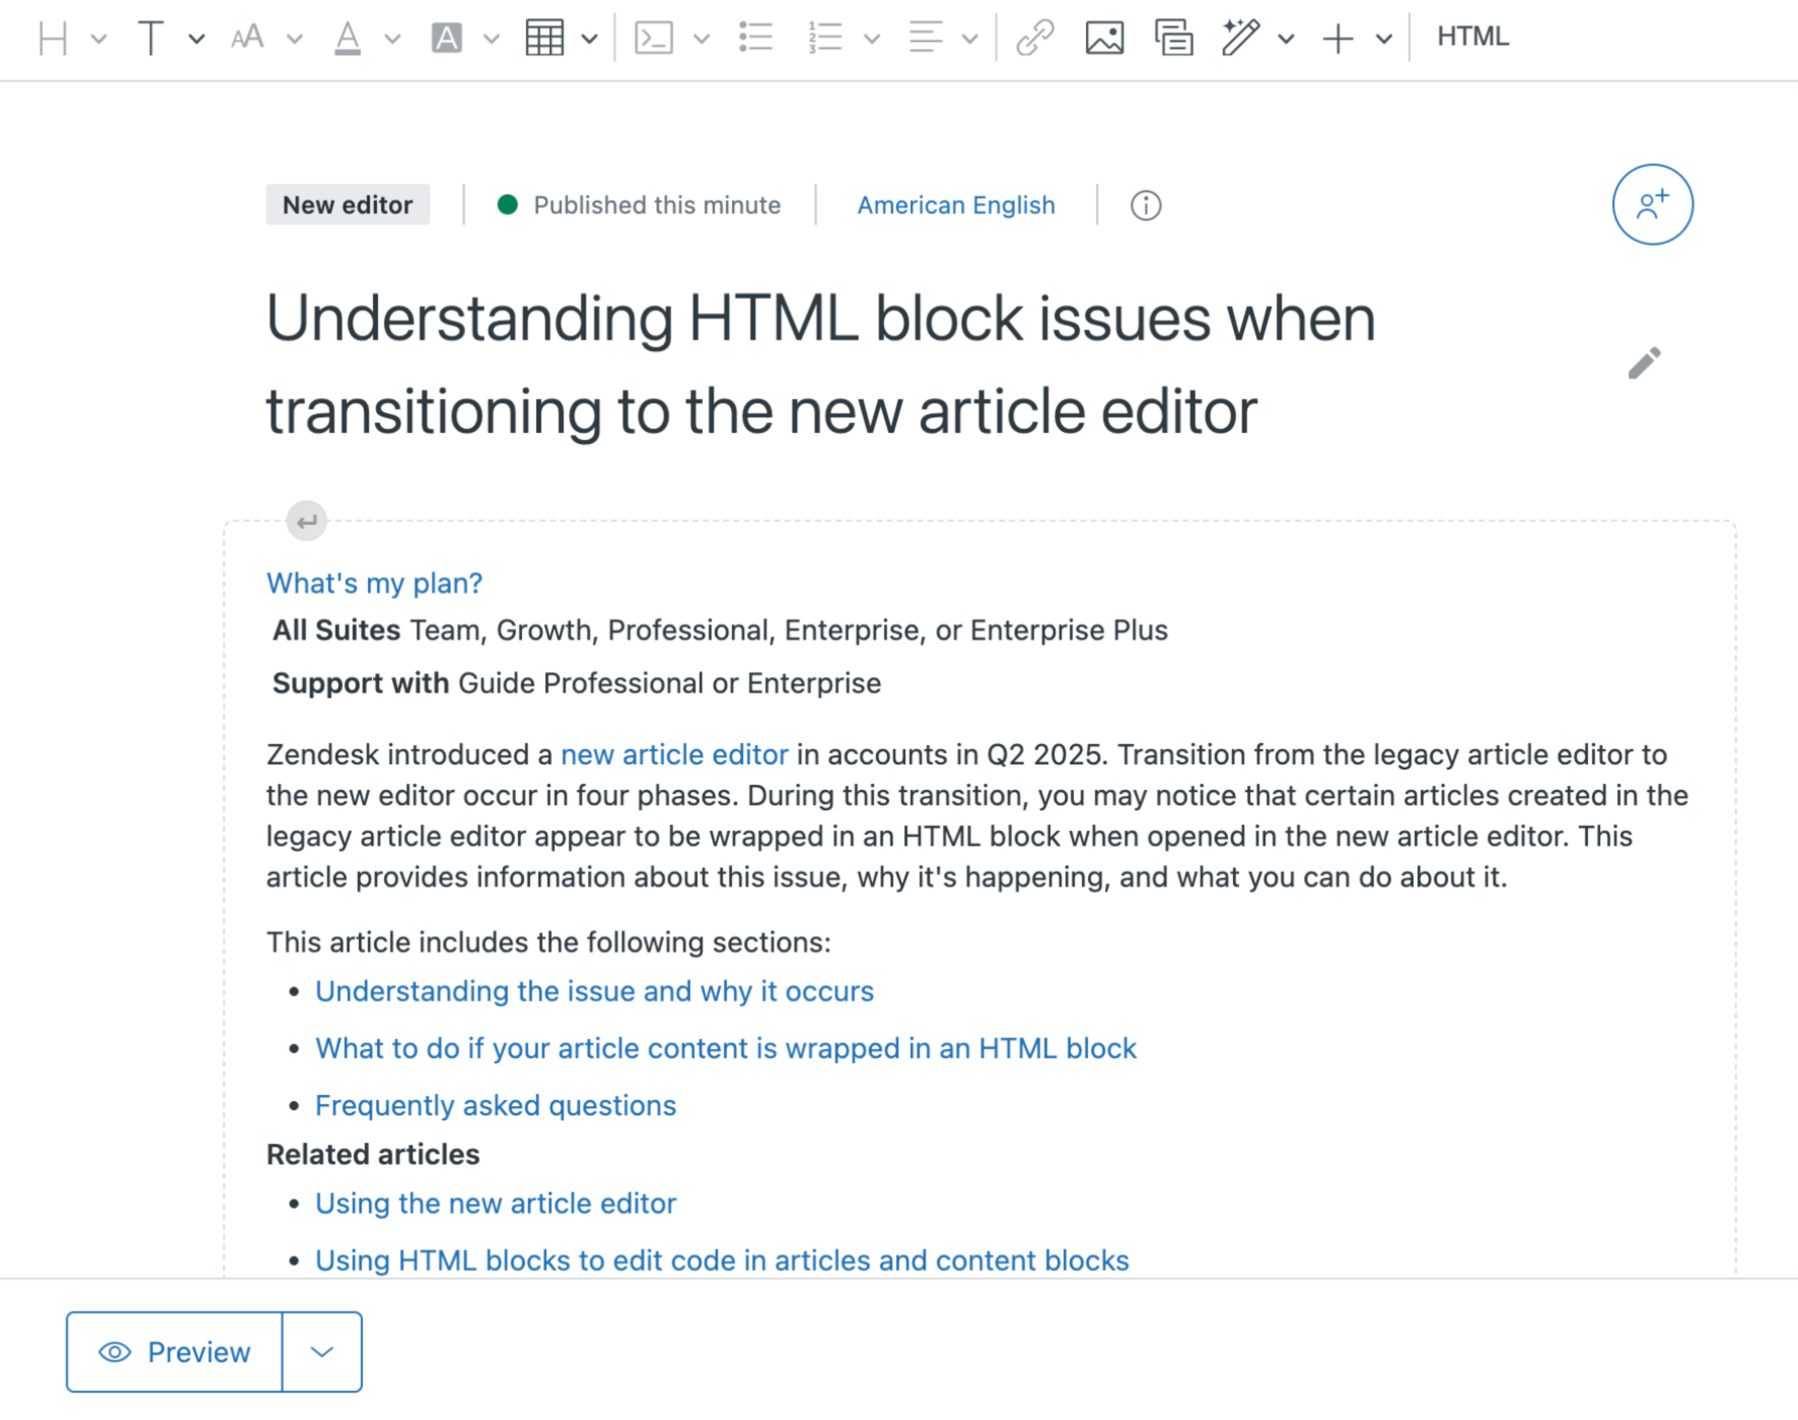Image resolution: width=1798 pixels, height=1420 pixels.
Task: Click the code block icon
Action: point(653,38)
